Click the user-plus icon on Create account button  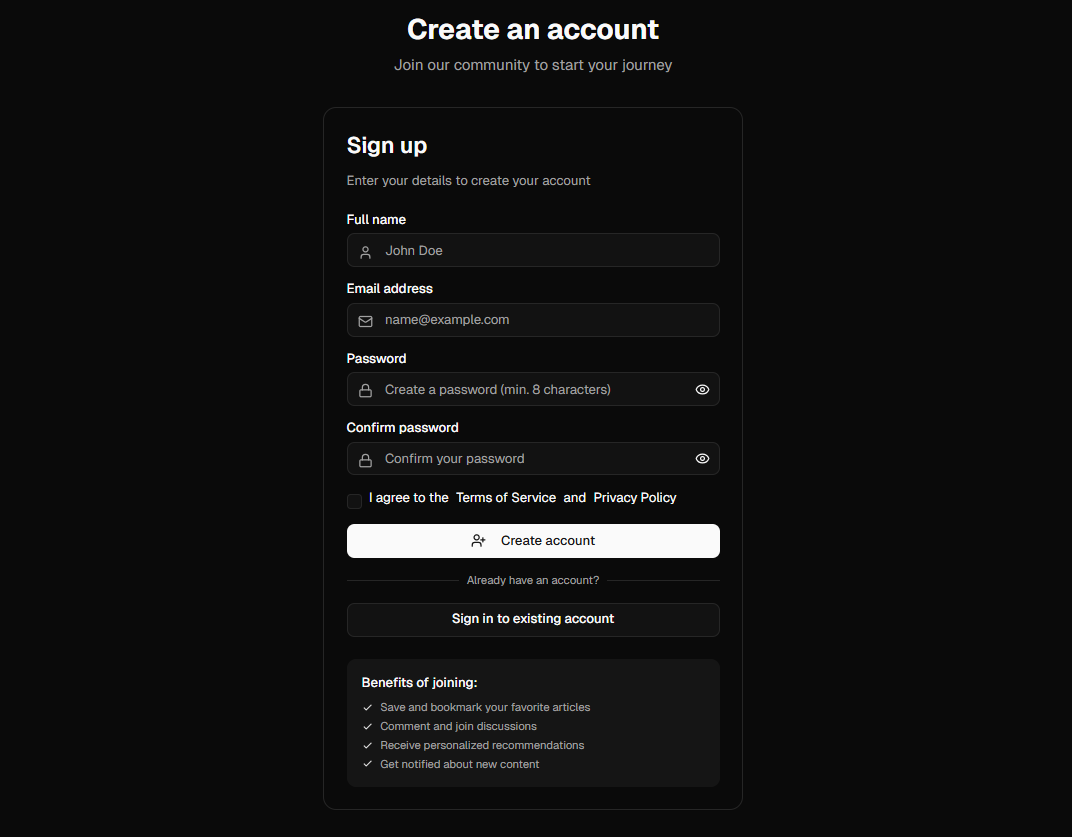[x=478, y=540]
